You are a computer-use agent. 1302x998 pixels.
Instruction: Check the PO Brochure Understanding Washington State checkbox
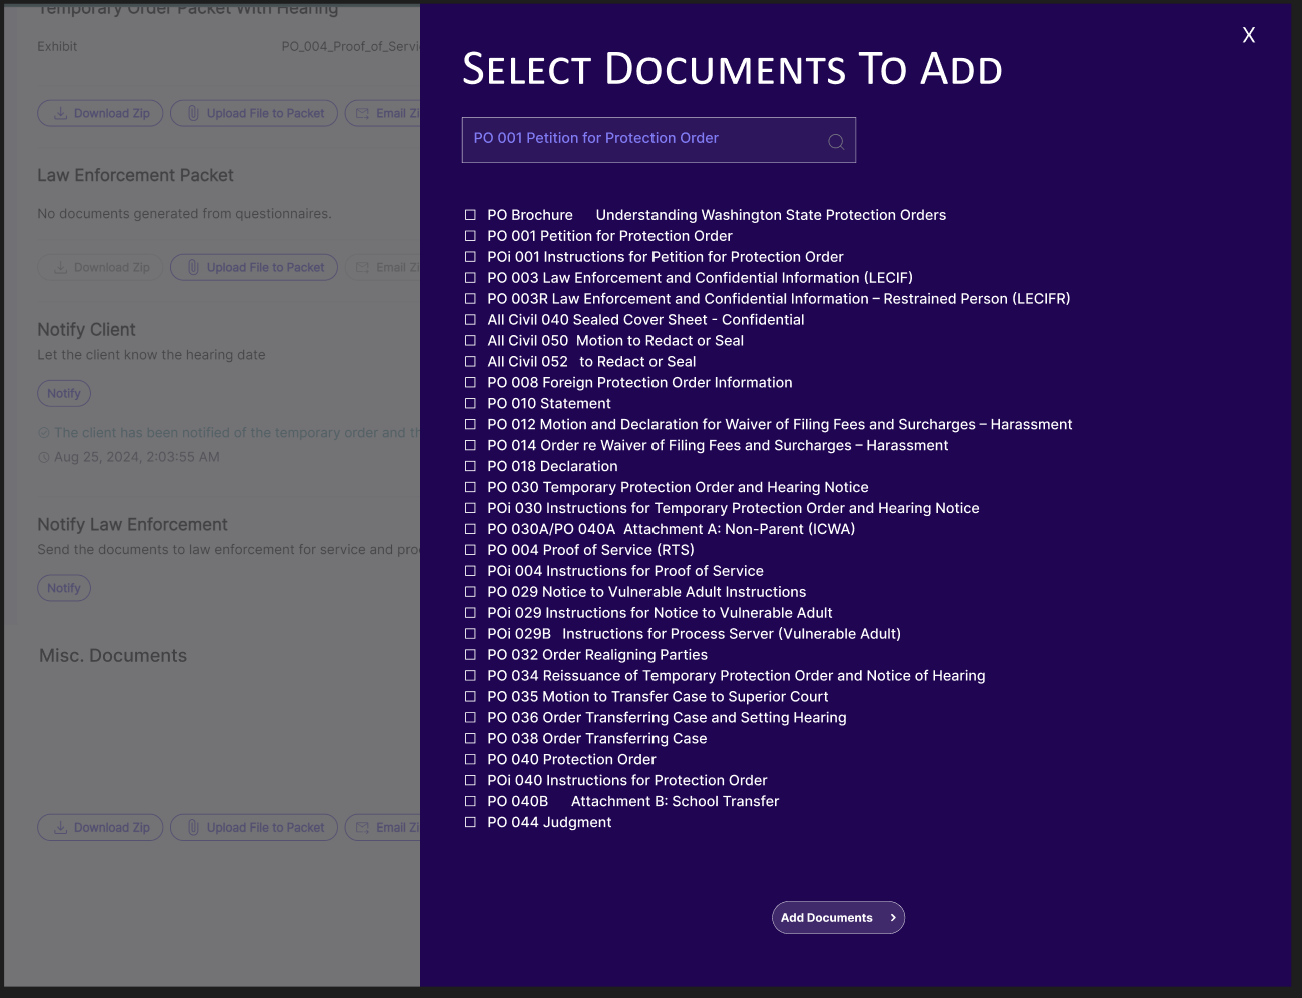[x=470, y=215]
